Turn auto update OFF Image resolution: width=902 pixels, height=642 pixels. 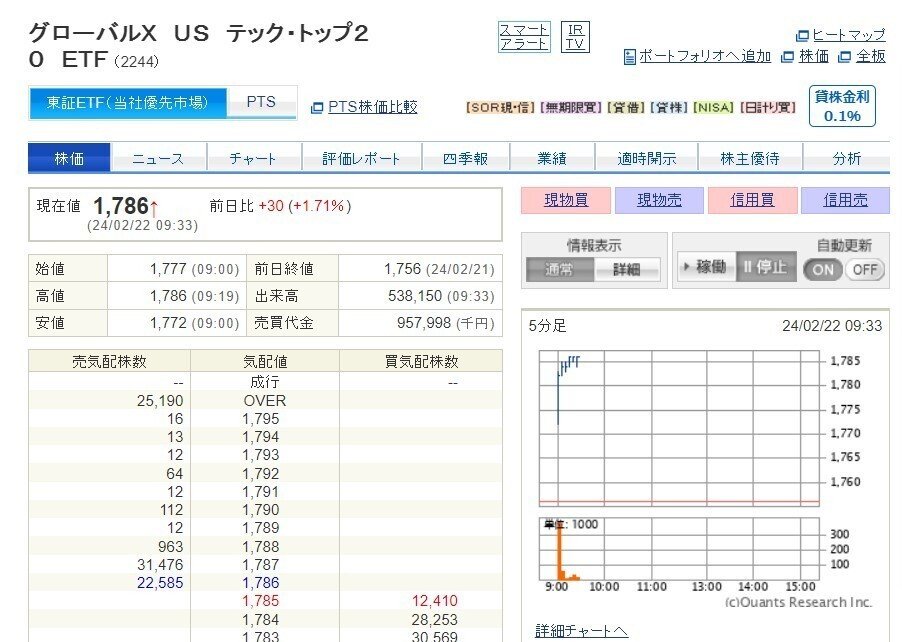(x=865, y=270)
